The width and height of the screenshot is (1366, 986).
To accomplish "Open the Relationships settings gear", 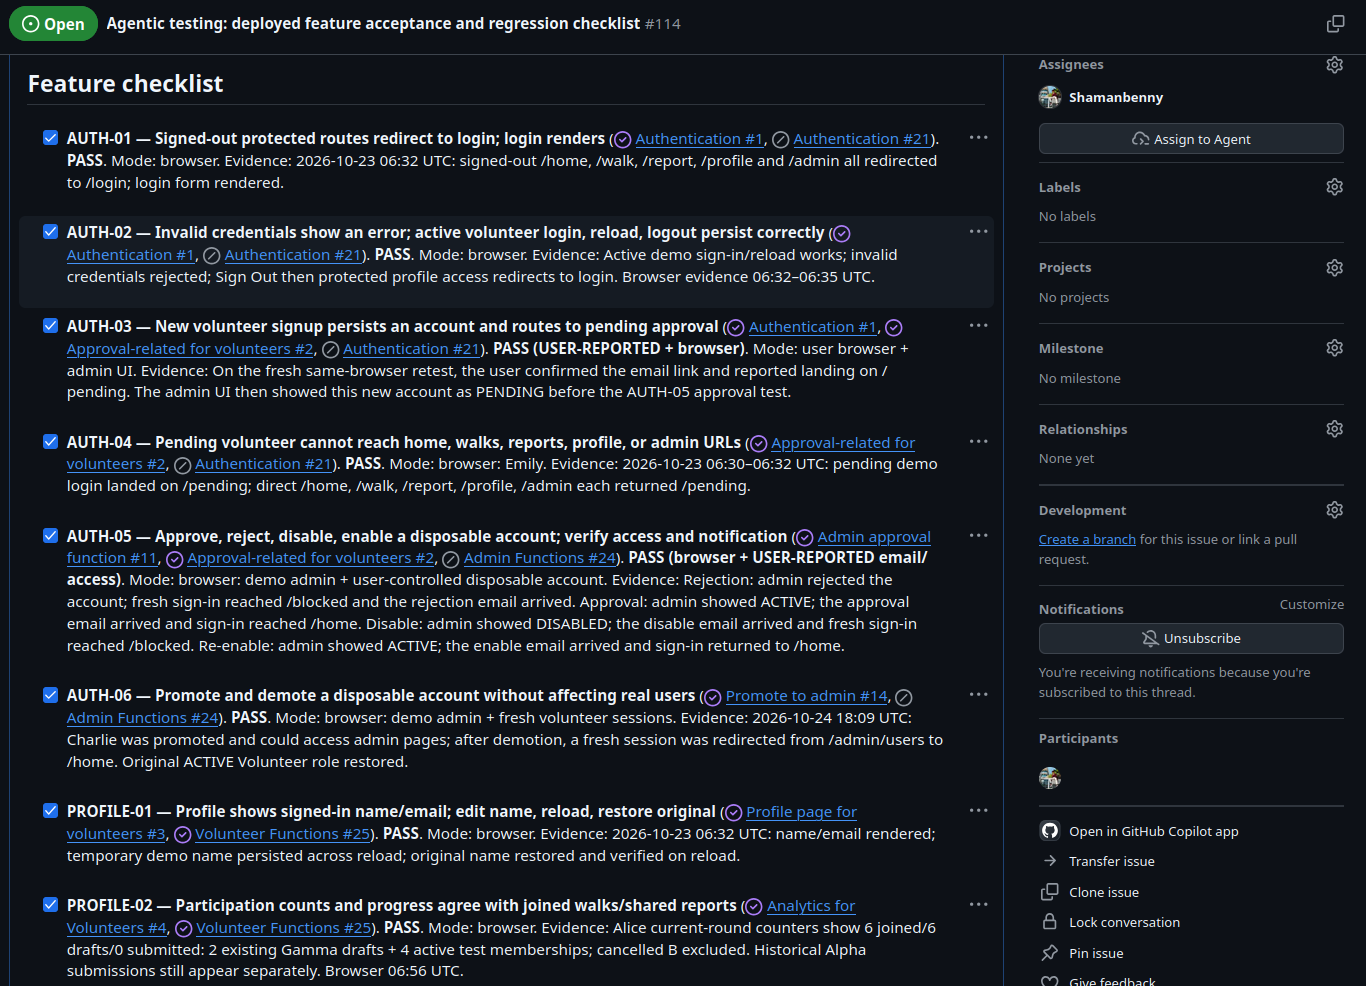I will pos(1334,429).
